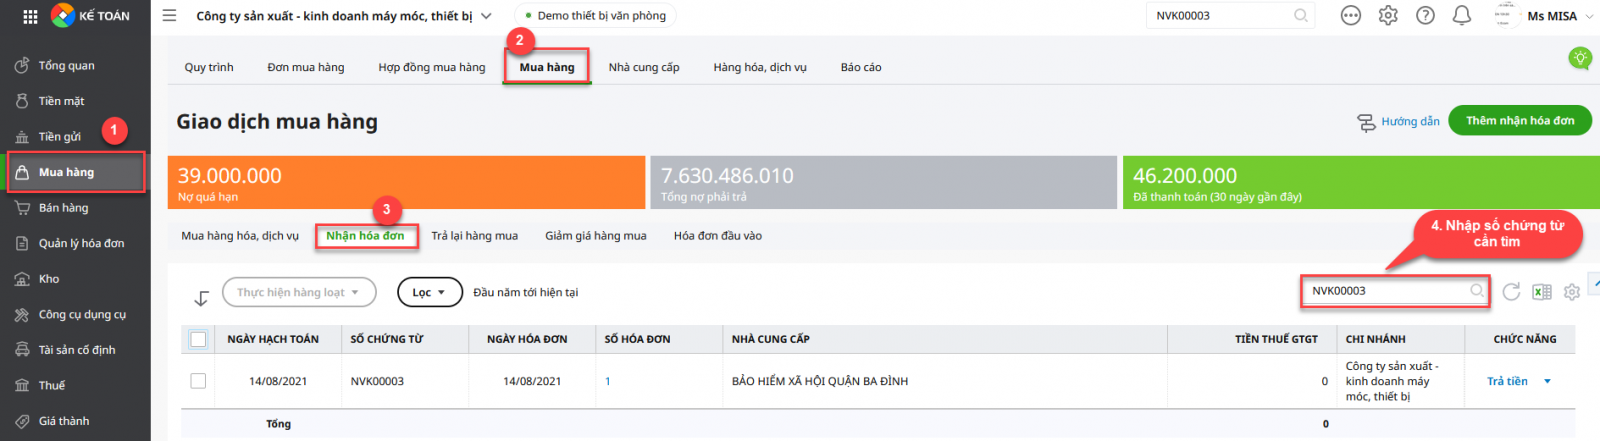
Task: Click the help question mark icon
Action: point(1425,16)
